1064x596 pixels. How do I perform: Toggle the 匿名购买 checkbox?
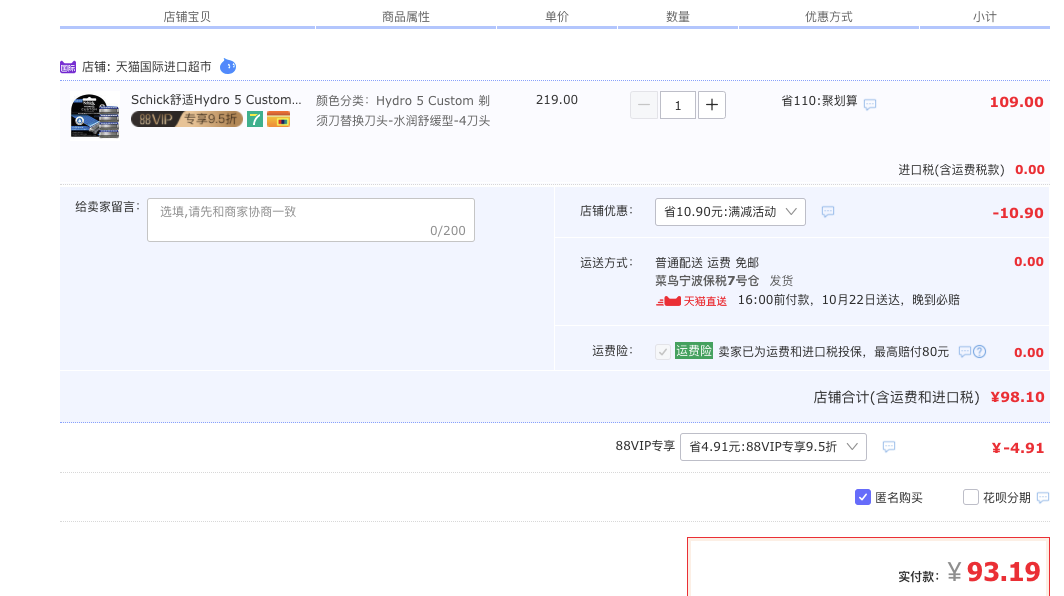(x=862, y=497)
